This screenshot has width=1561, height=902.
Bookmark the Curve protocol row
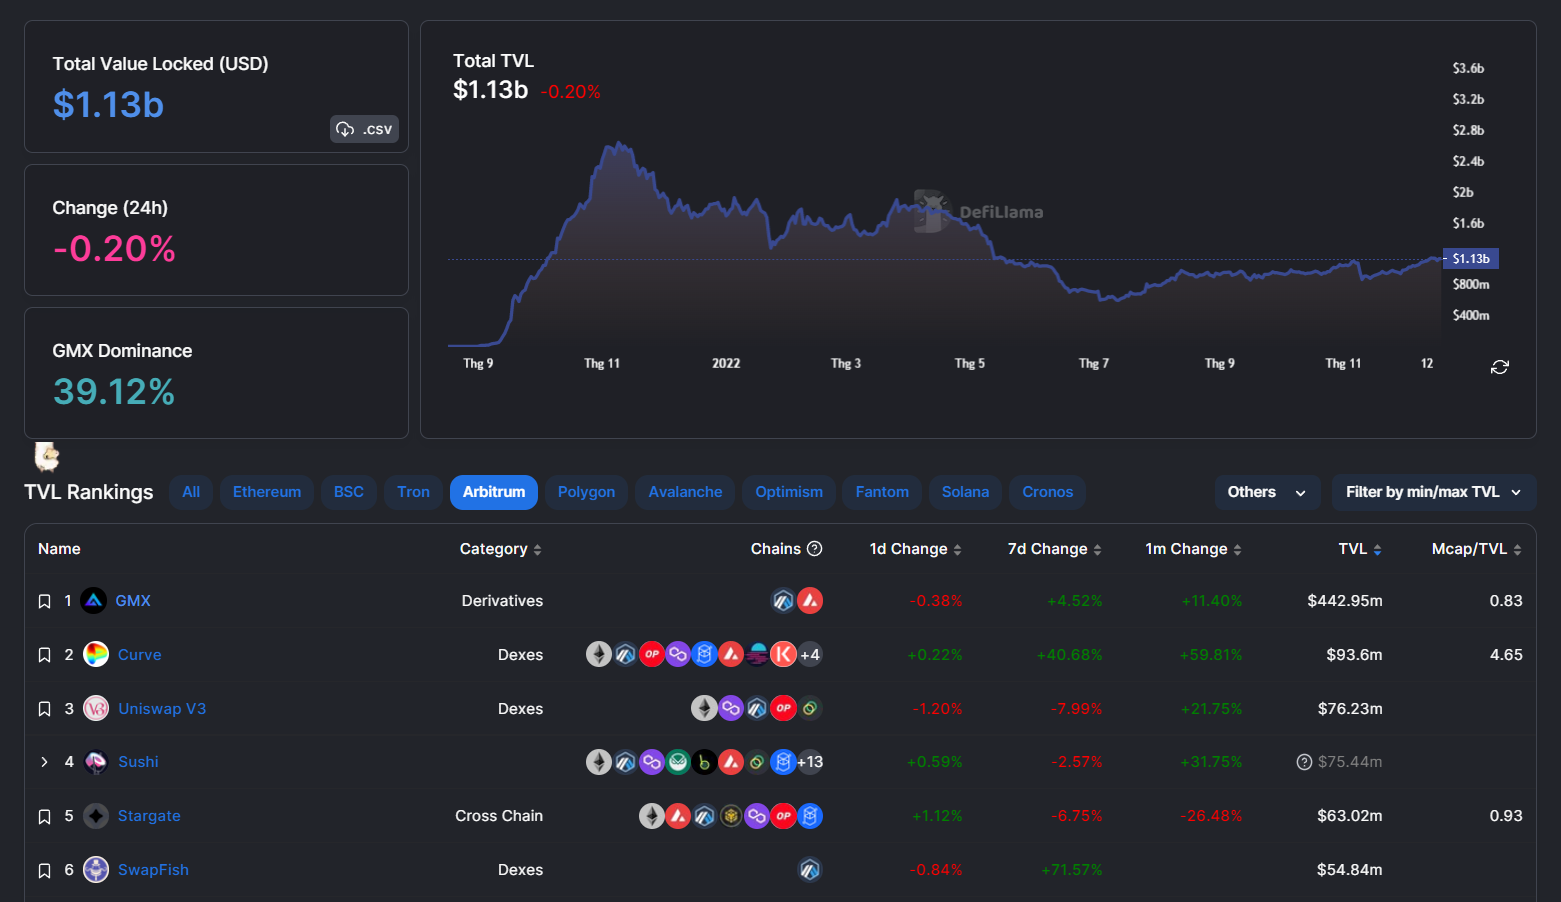pos(44,655)
